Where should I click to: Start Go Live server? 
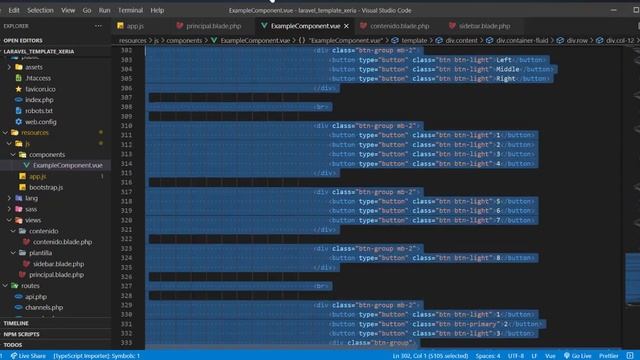pyautogui.click(x=578, y=356)
